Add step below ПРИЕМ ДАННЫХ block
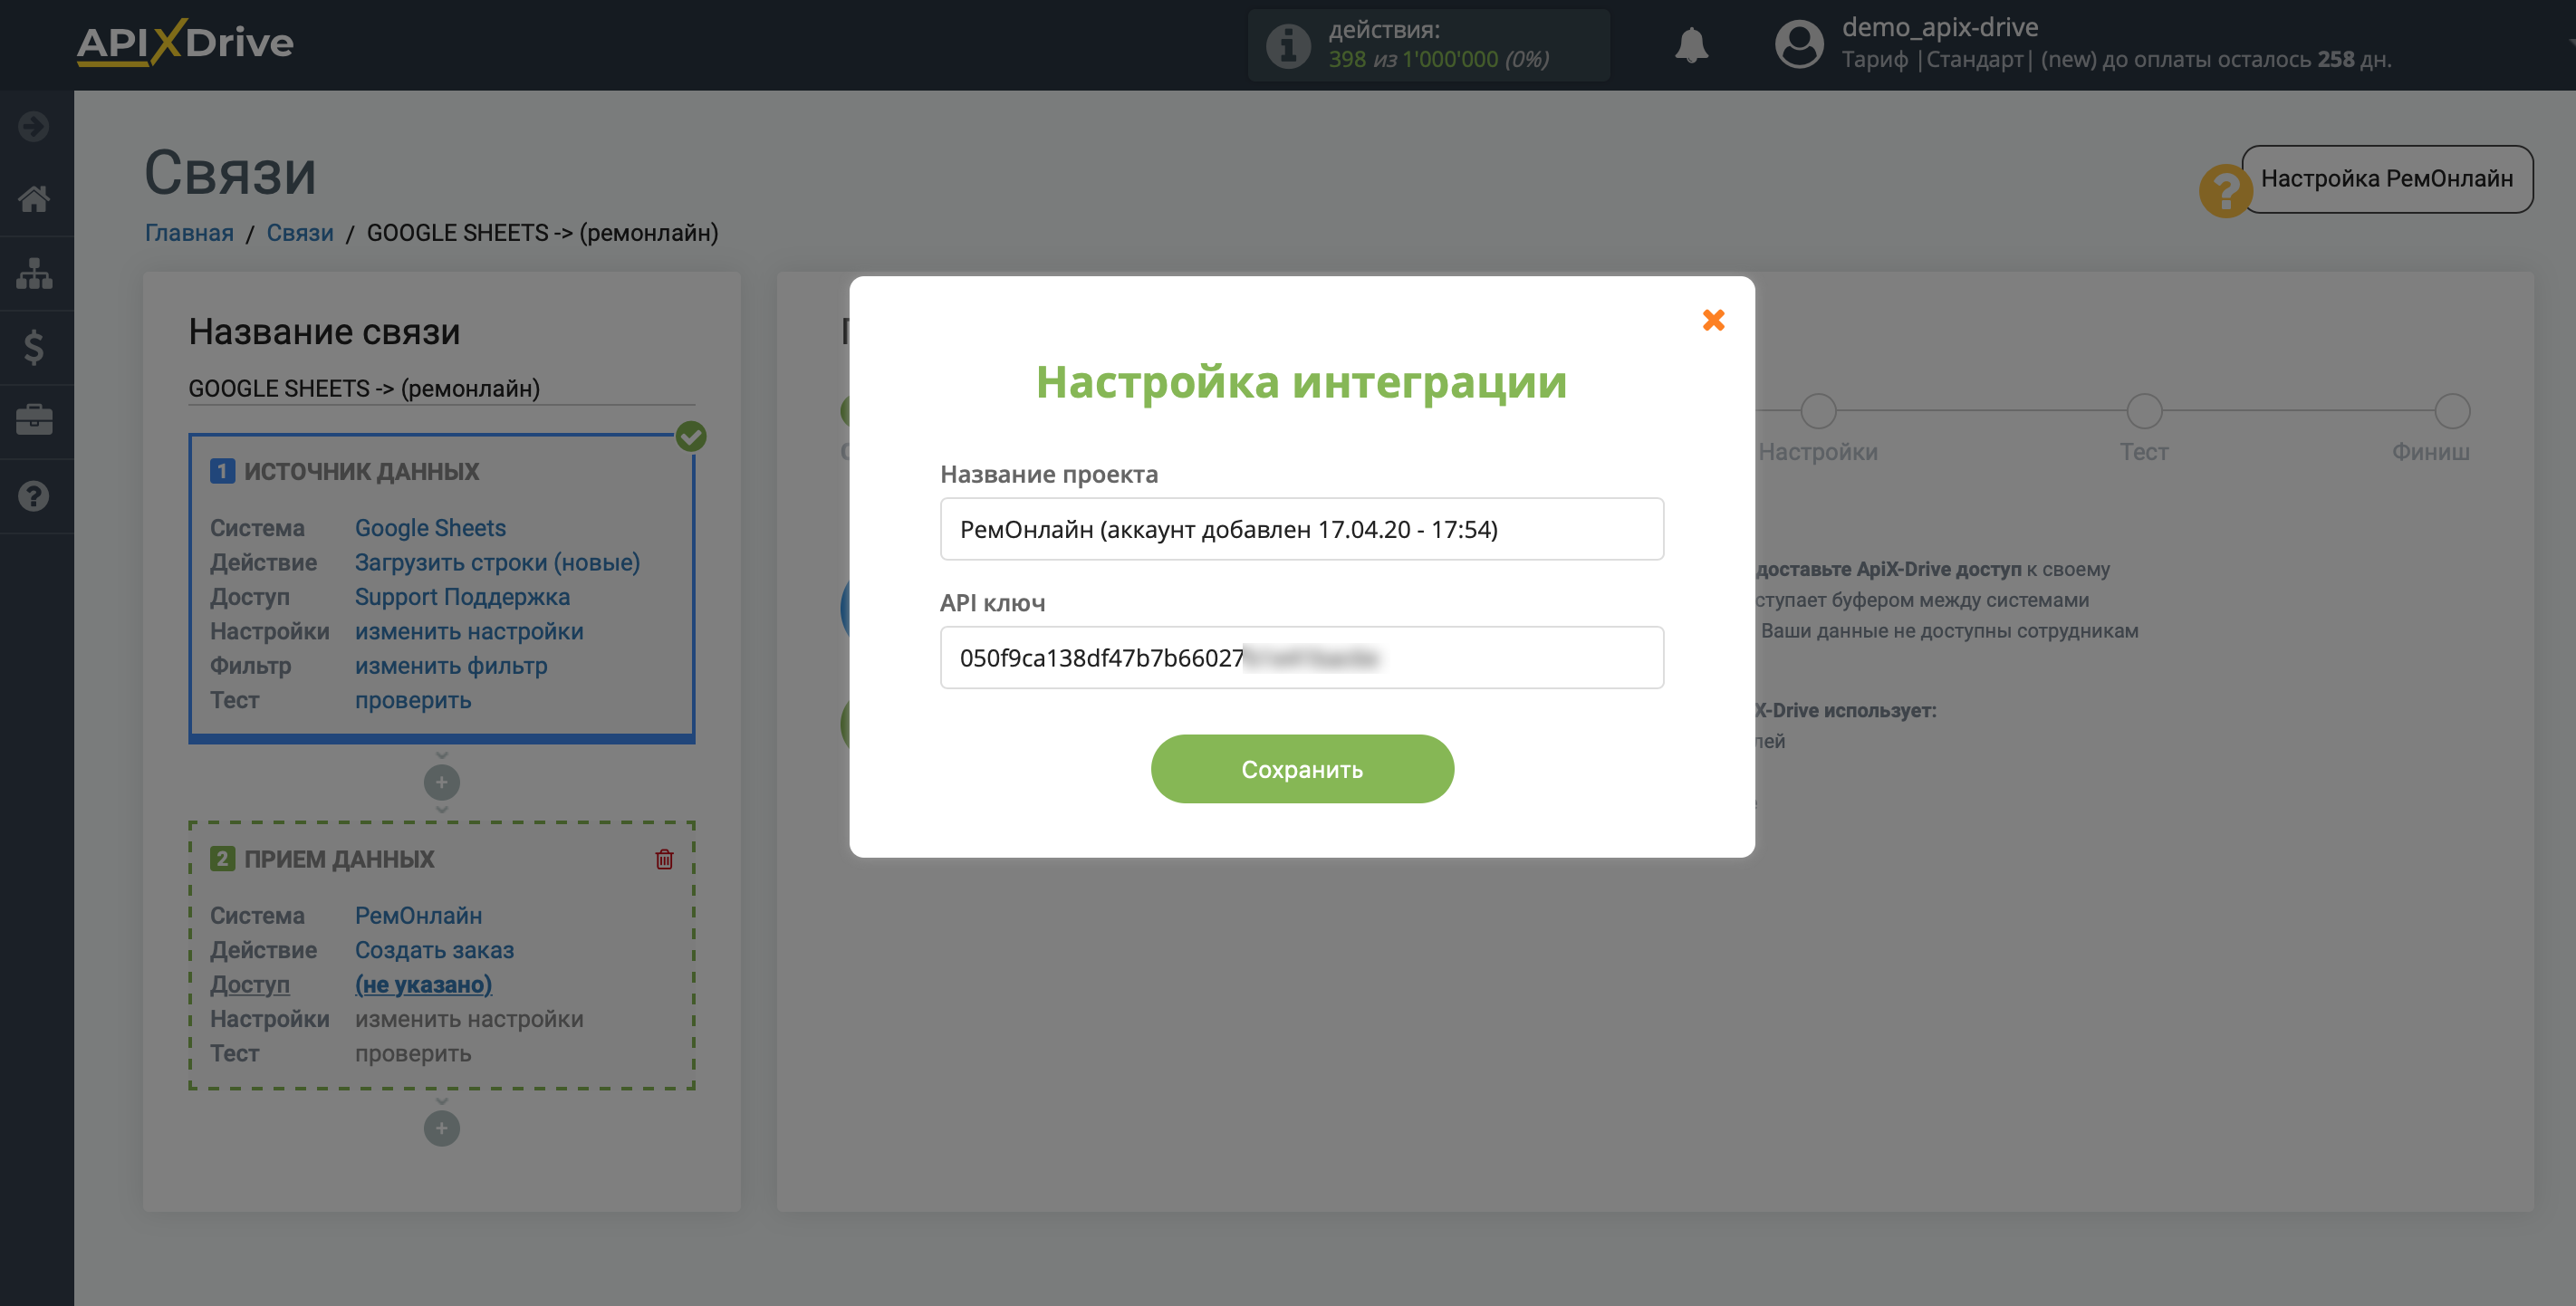This screenshot has width=2576, height=1306. coord(441,1128)
